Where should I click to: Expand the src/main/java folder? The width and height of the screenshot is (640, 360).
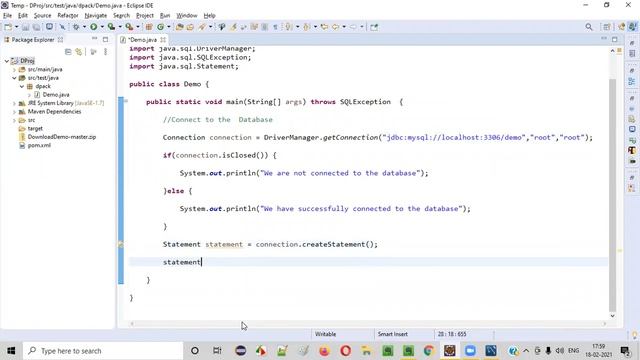[x=14, y=69]
